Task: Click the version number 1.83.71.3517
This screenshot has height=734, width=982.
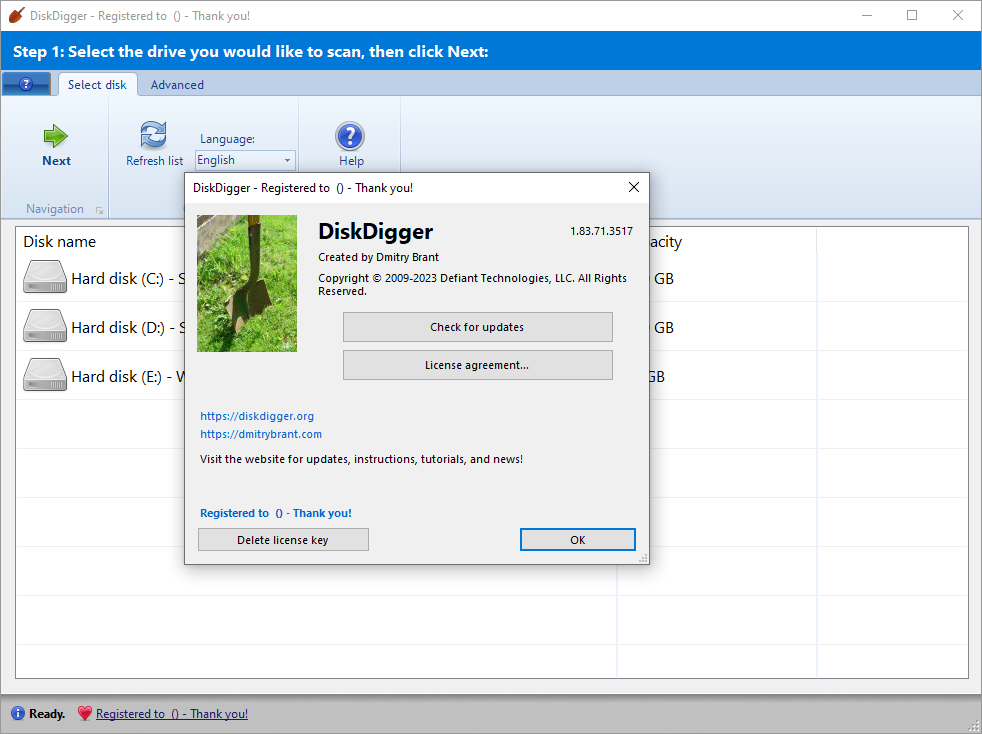Action: pyautogui.click(x=601, y=231)
